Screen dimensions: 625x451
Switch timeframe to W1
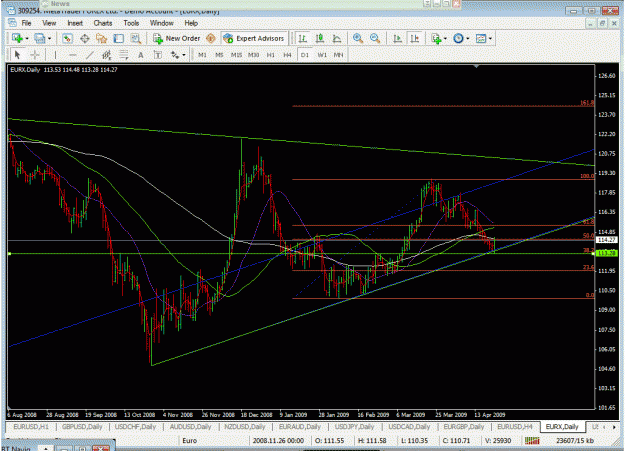pyautogui.click(x=322, y=55)
